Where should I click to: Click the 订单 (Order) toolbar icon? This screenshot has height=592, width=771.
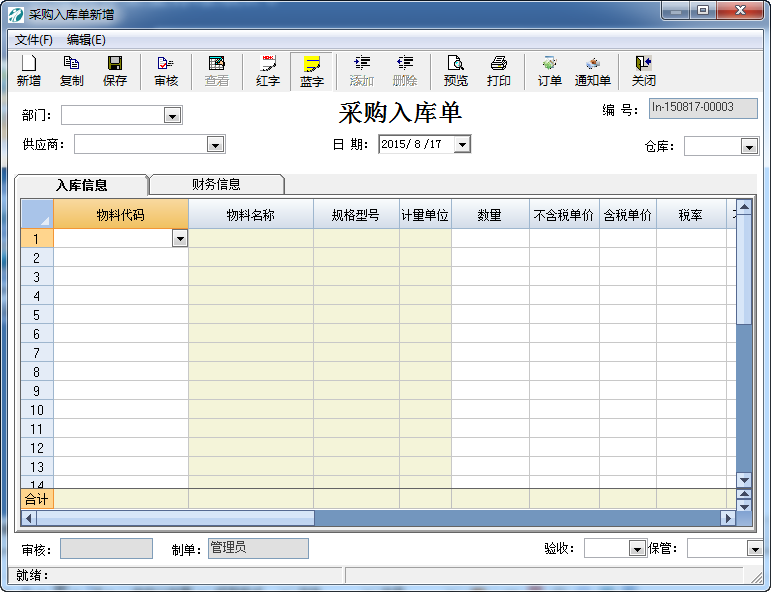coord(549,71)
